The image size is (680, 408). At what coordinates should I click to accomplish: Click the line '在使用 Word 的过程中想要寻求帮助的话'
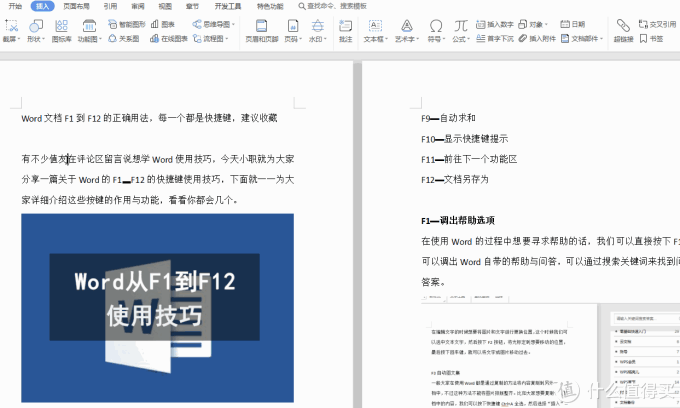[550, 241]
